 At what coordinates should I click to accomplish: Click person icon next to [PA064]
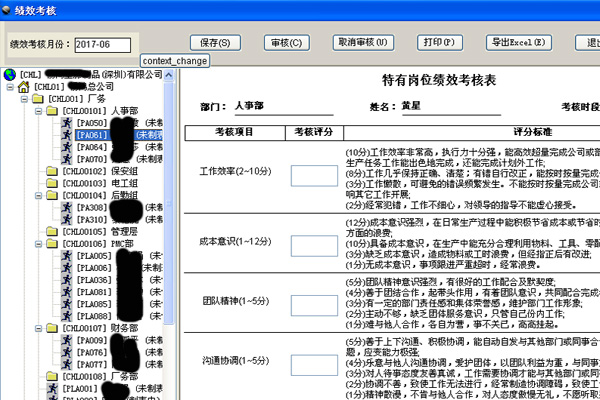coord(67,147)
